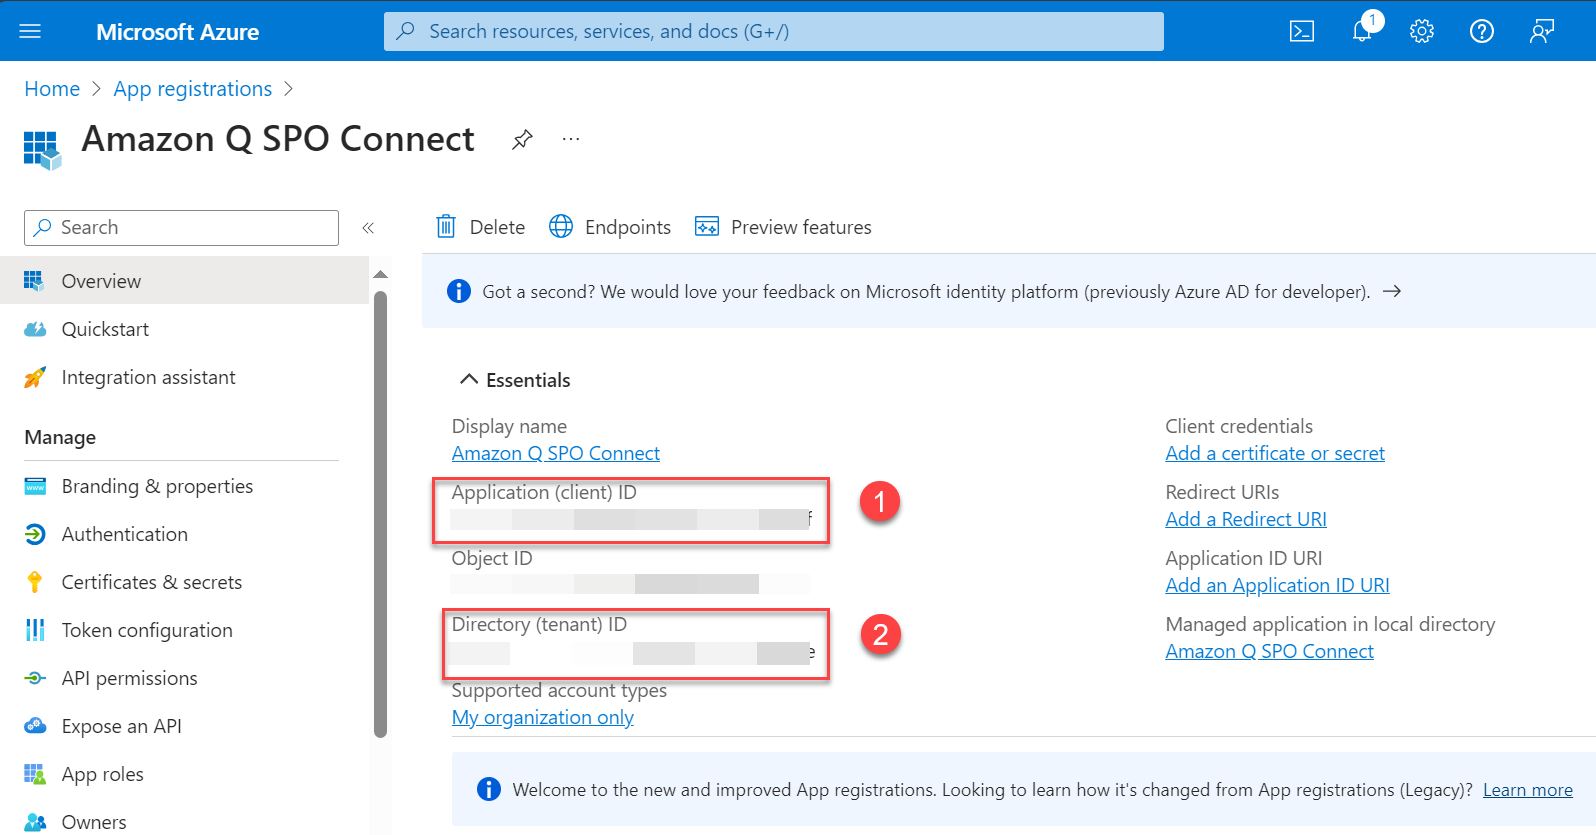Open the feedback icon in header
Screen dimensions: 1596x835
(1542, 31)
